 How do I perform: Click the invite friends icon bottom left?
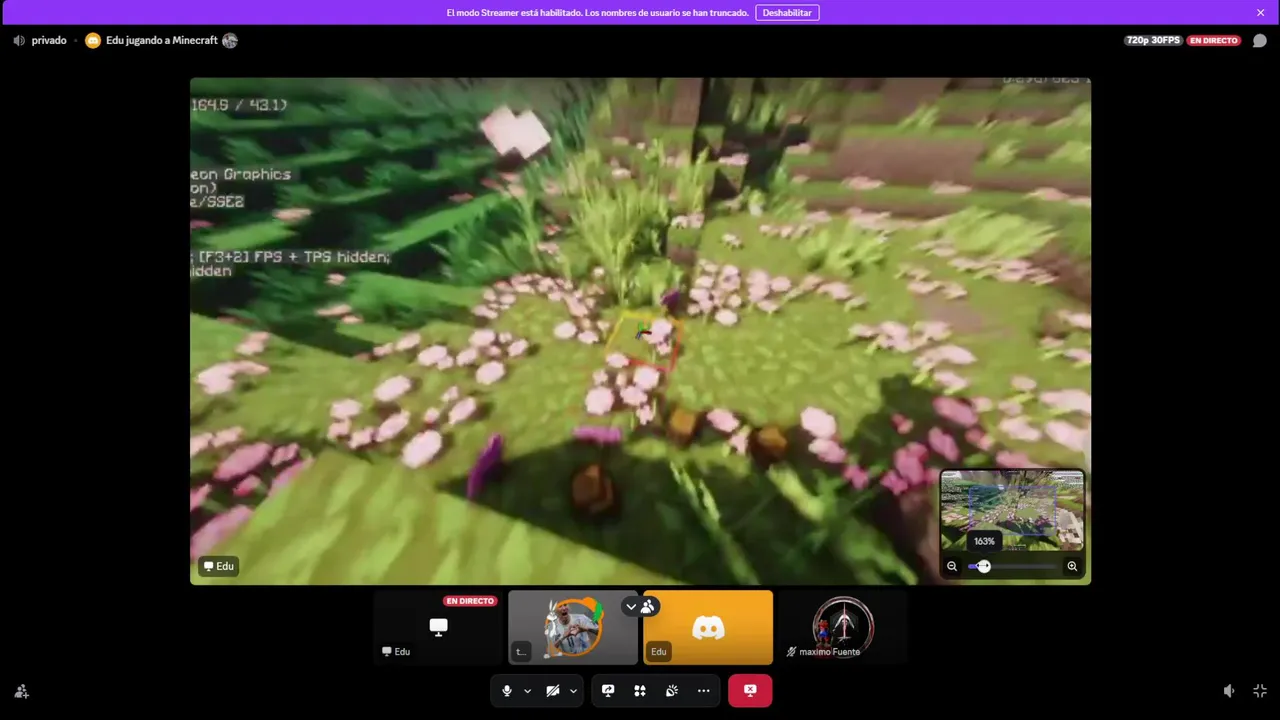21,691
